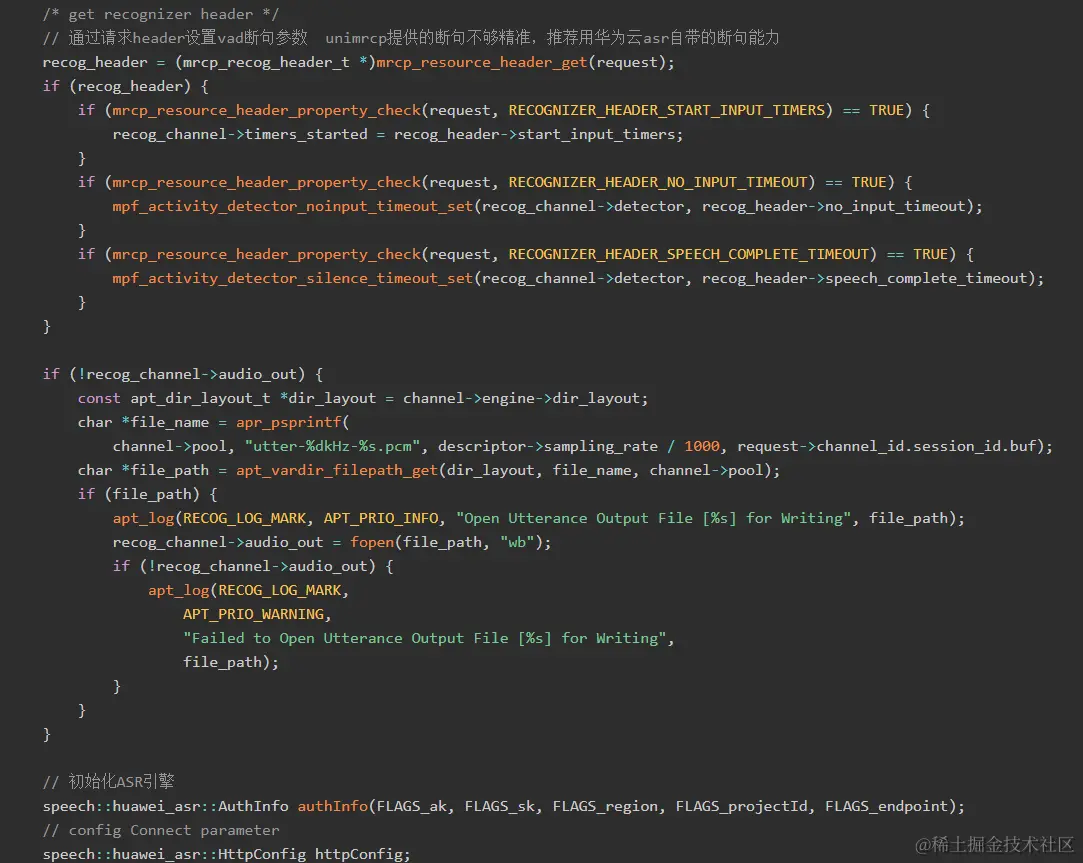
Task: Click 'session_id.buf' at end of apr_psprintf line
Action: click(975, 446)
